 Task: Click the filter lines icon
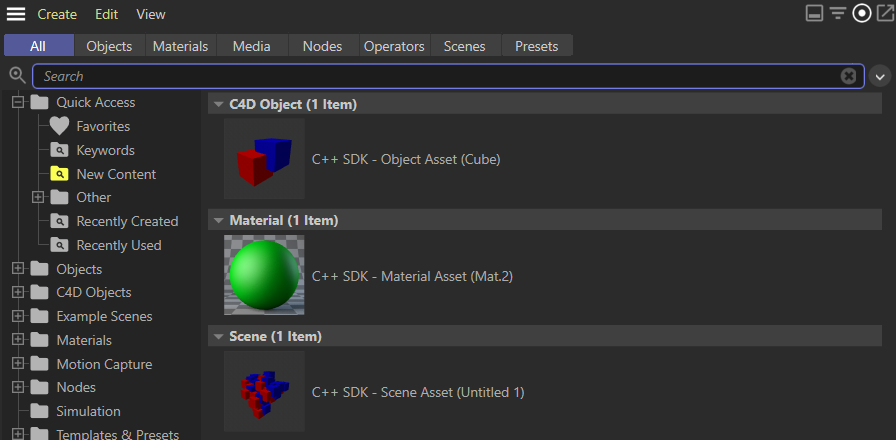(x=838, y=14)
